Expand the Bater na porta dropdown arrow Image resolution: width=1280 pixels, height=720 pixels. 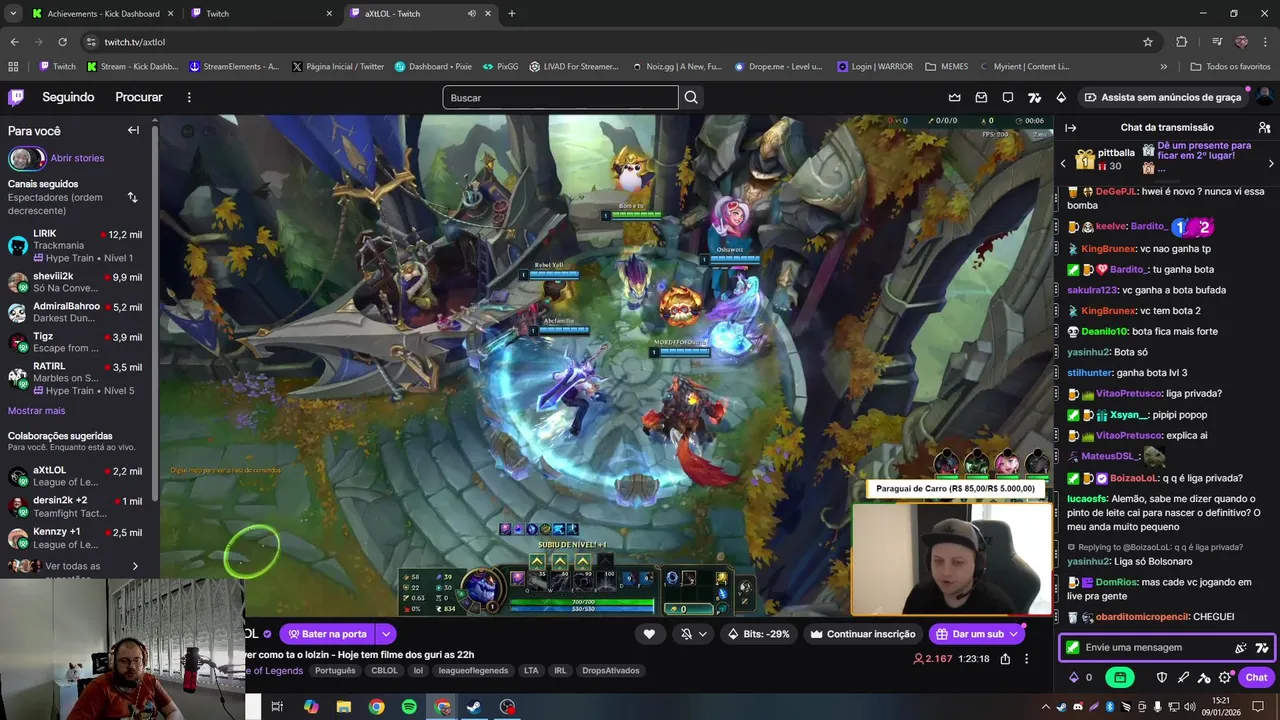pyautogui.click(x=386, y=634)
